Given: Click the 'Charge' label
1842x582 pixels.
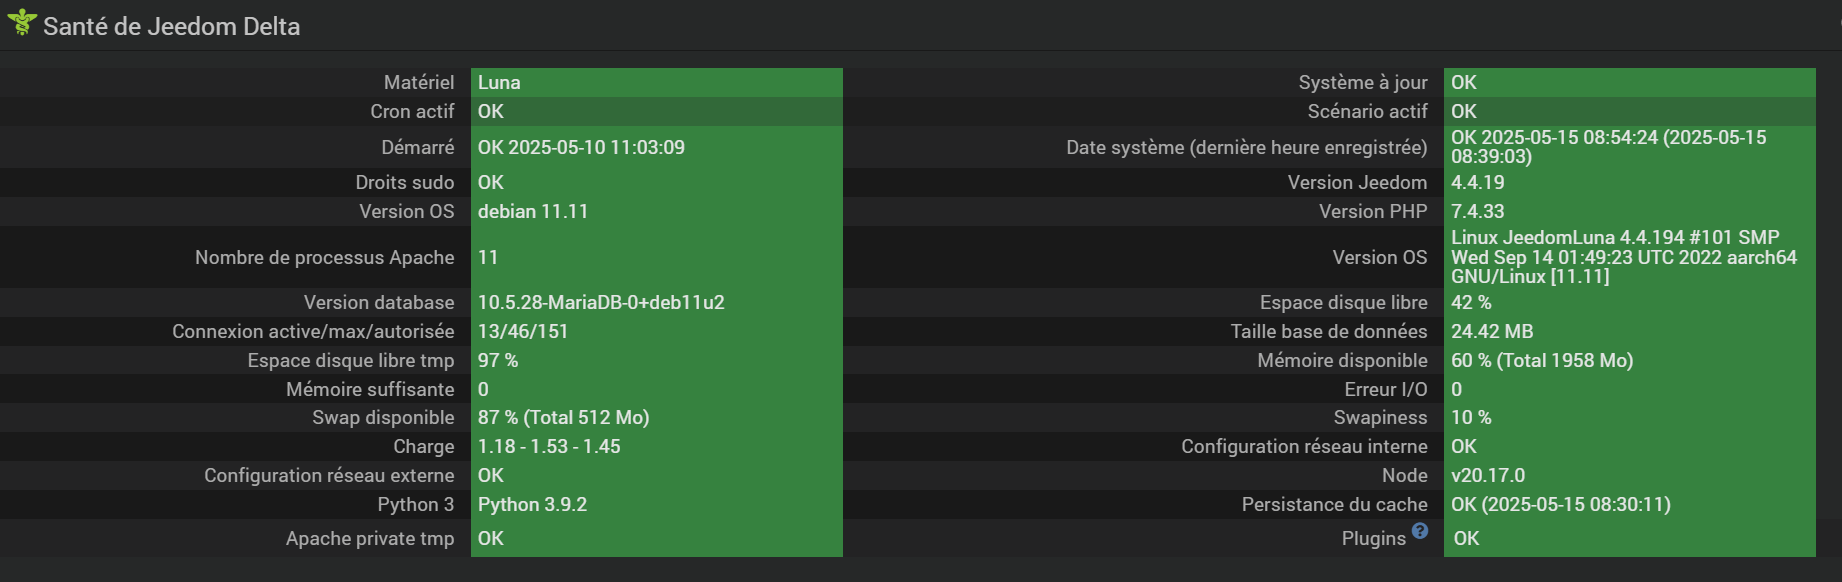Looking at the screenshot, I should 424,446.
